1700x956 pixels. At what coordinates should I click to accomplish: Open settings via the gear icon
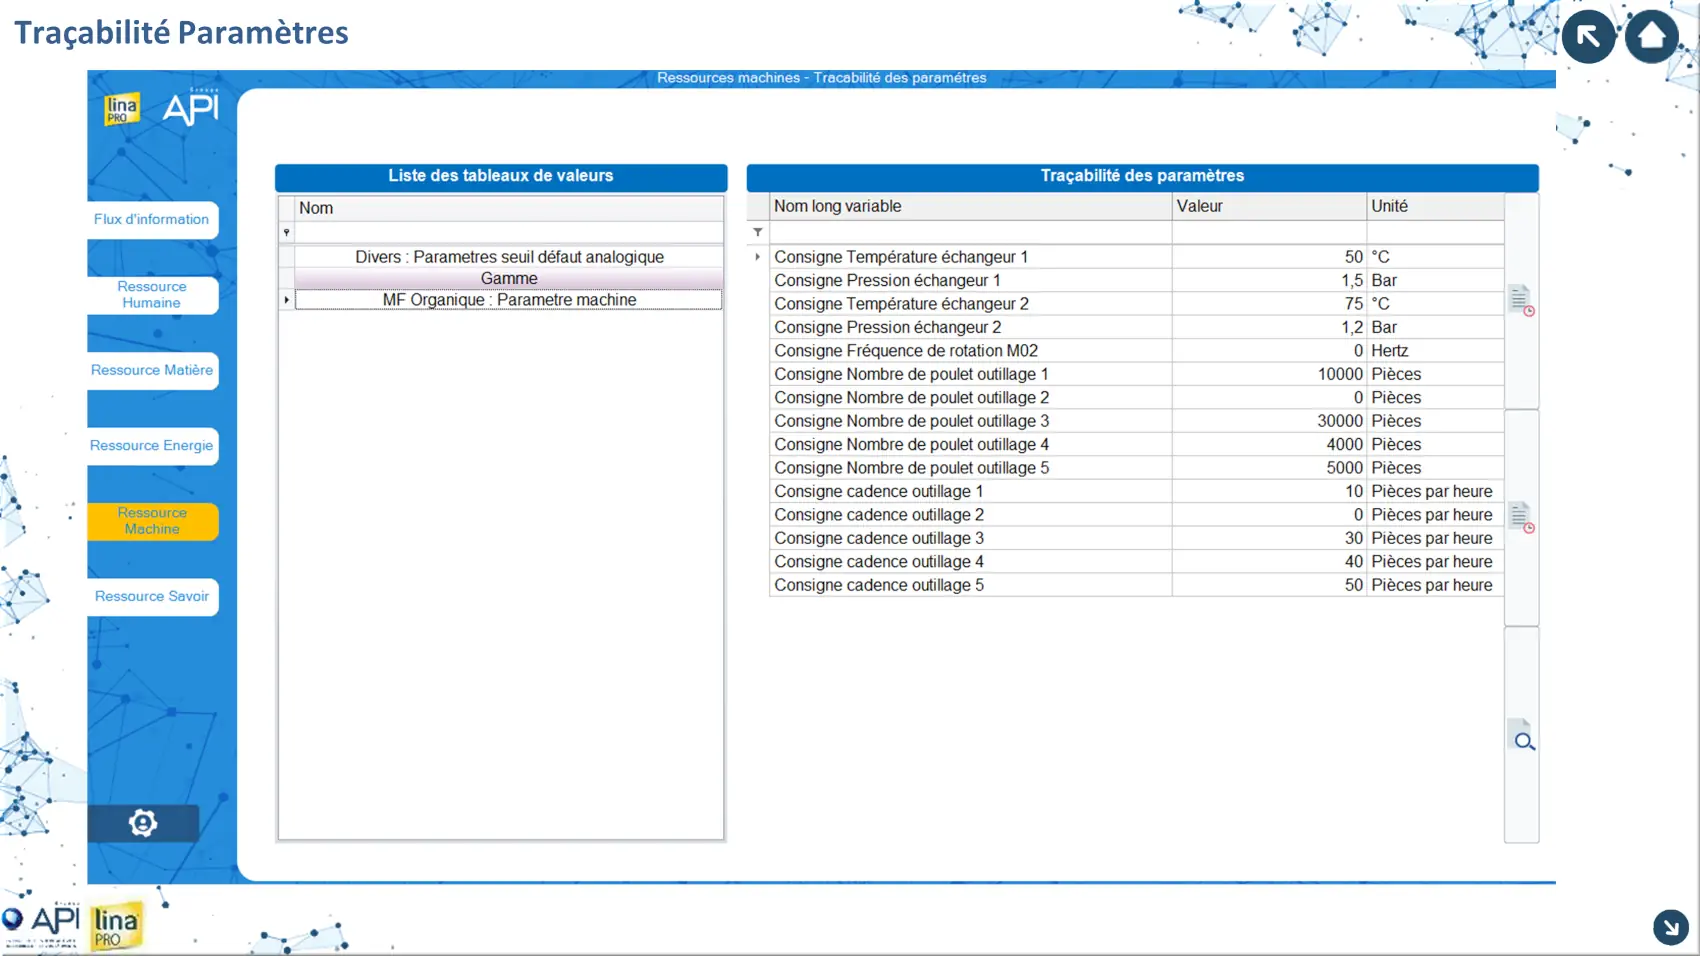point(143,823)
